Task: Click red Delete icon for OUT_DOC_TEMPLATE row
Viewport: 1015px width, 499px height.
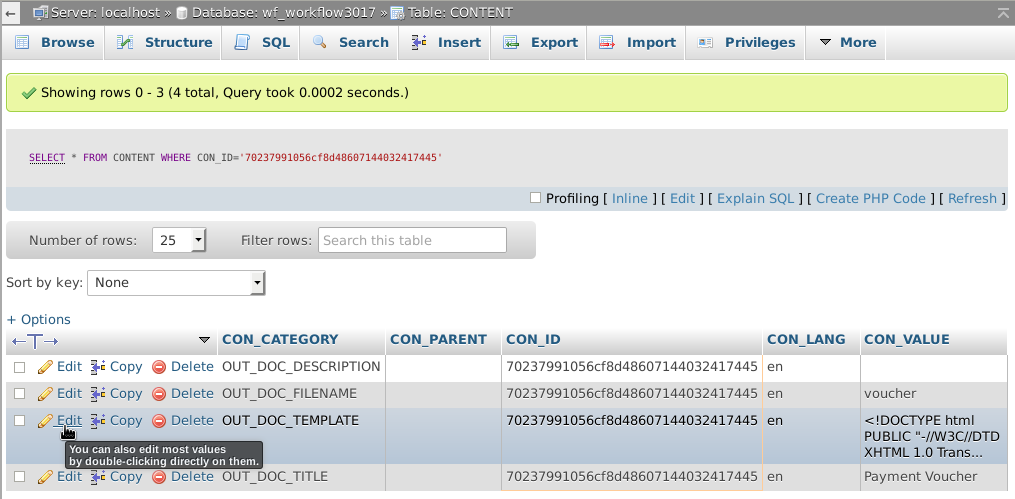Action: point(159,421)
